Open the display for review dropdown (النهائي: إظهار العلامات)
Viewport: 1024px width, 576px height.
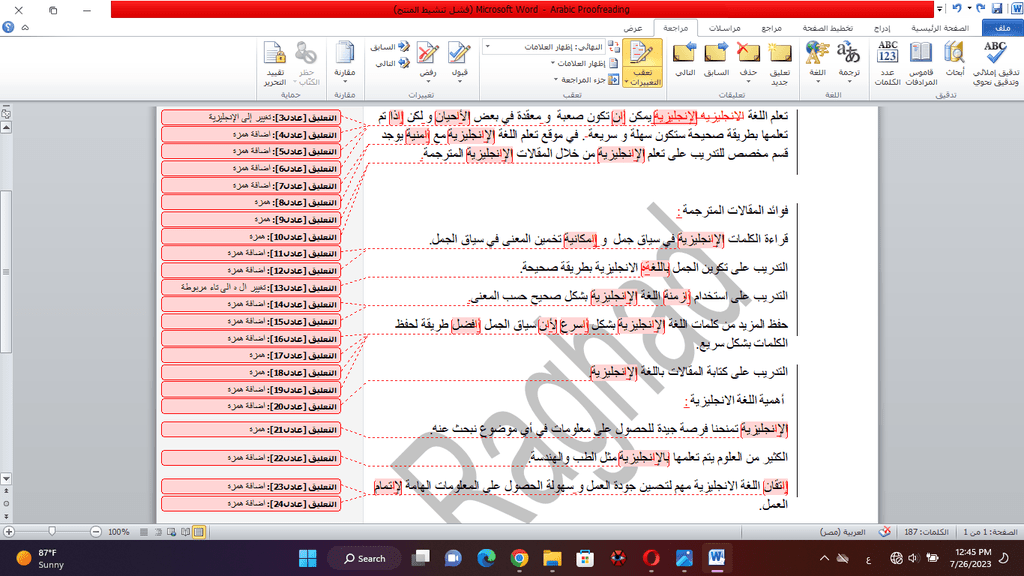click(545, 47)
